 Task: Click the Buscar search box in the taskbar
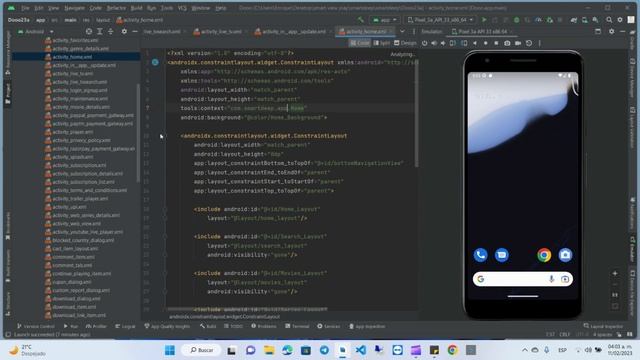pos(201,350)
